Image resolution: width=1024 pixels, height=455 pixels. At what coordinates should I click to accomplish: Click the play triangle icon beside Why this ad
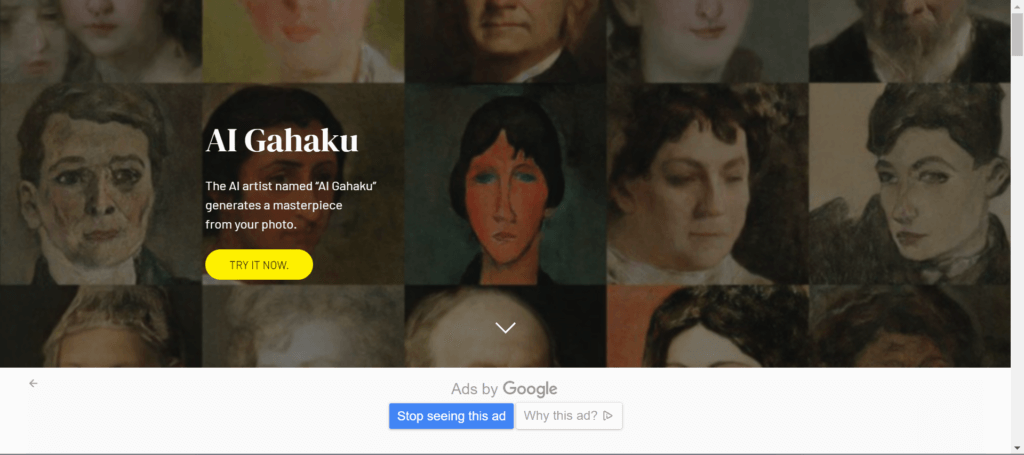tap(608, 416)
